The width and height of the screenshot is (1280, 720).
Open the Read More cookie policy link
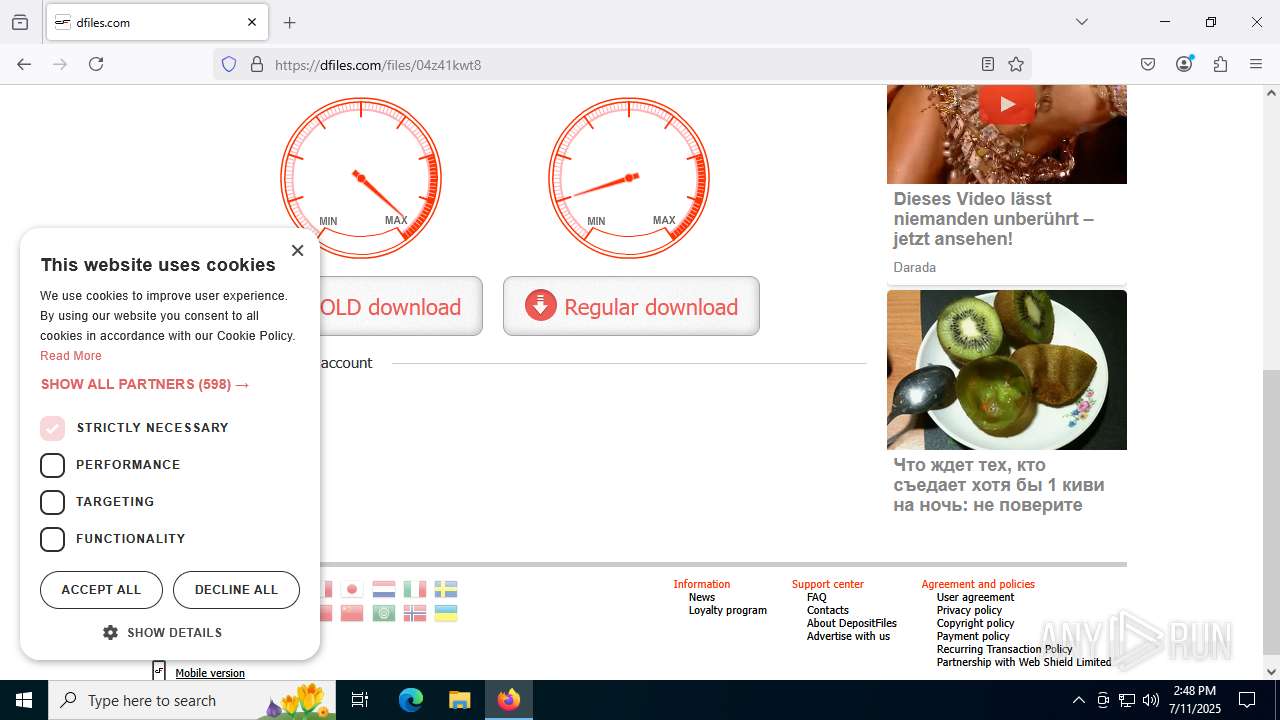click(71, 356)
